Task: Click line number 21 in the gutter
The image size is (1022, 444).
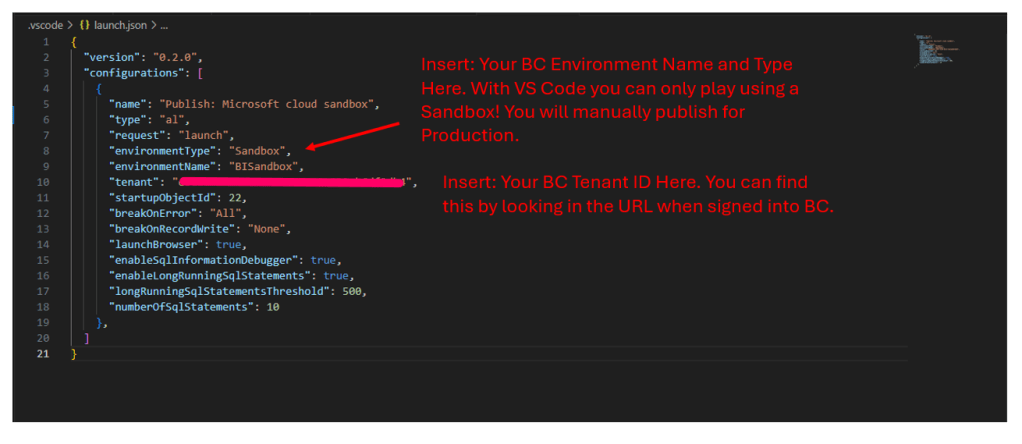Action: [x=43, y=354]
